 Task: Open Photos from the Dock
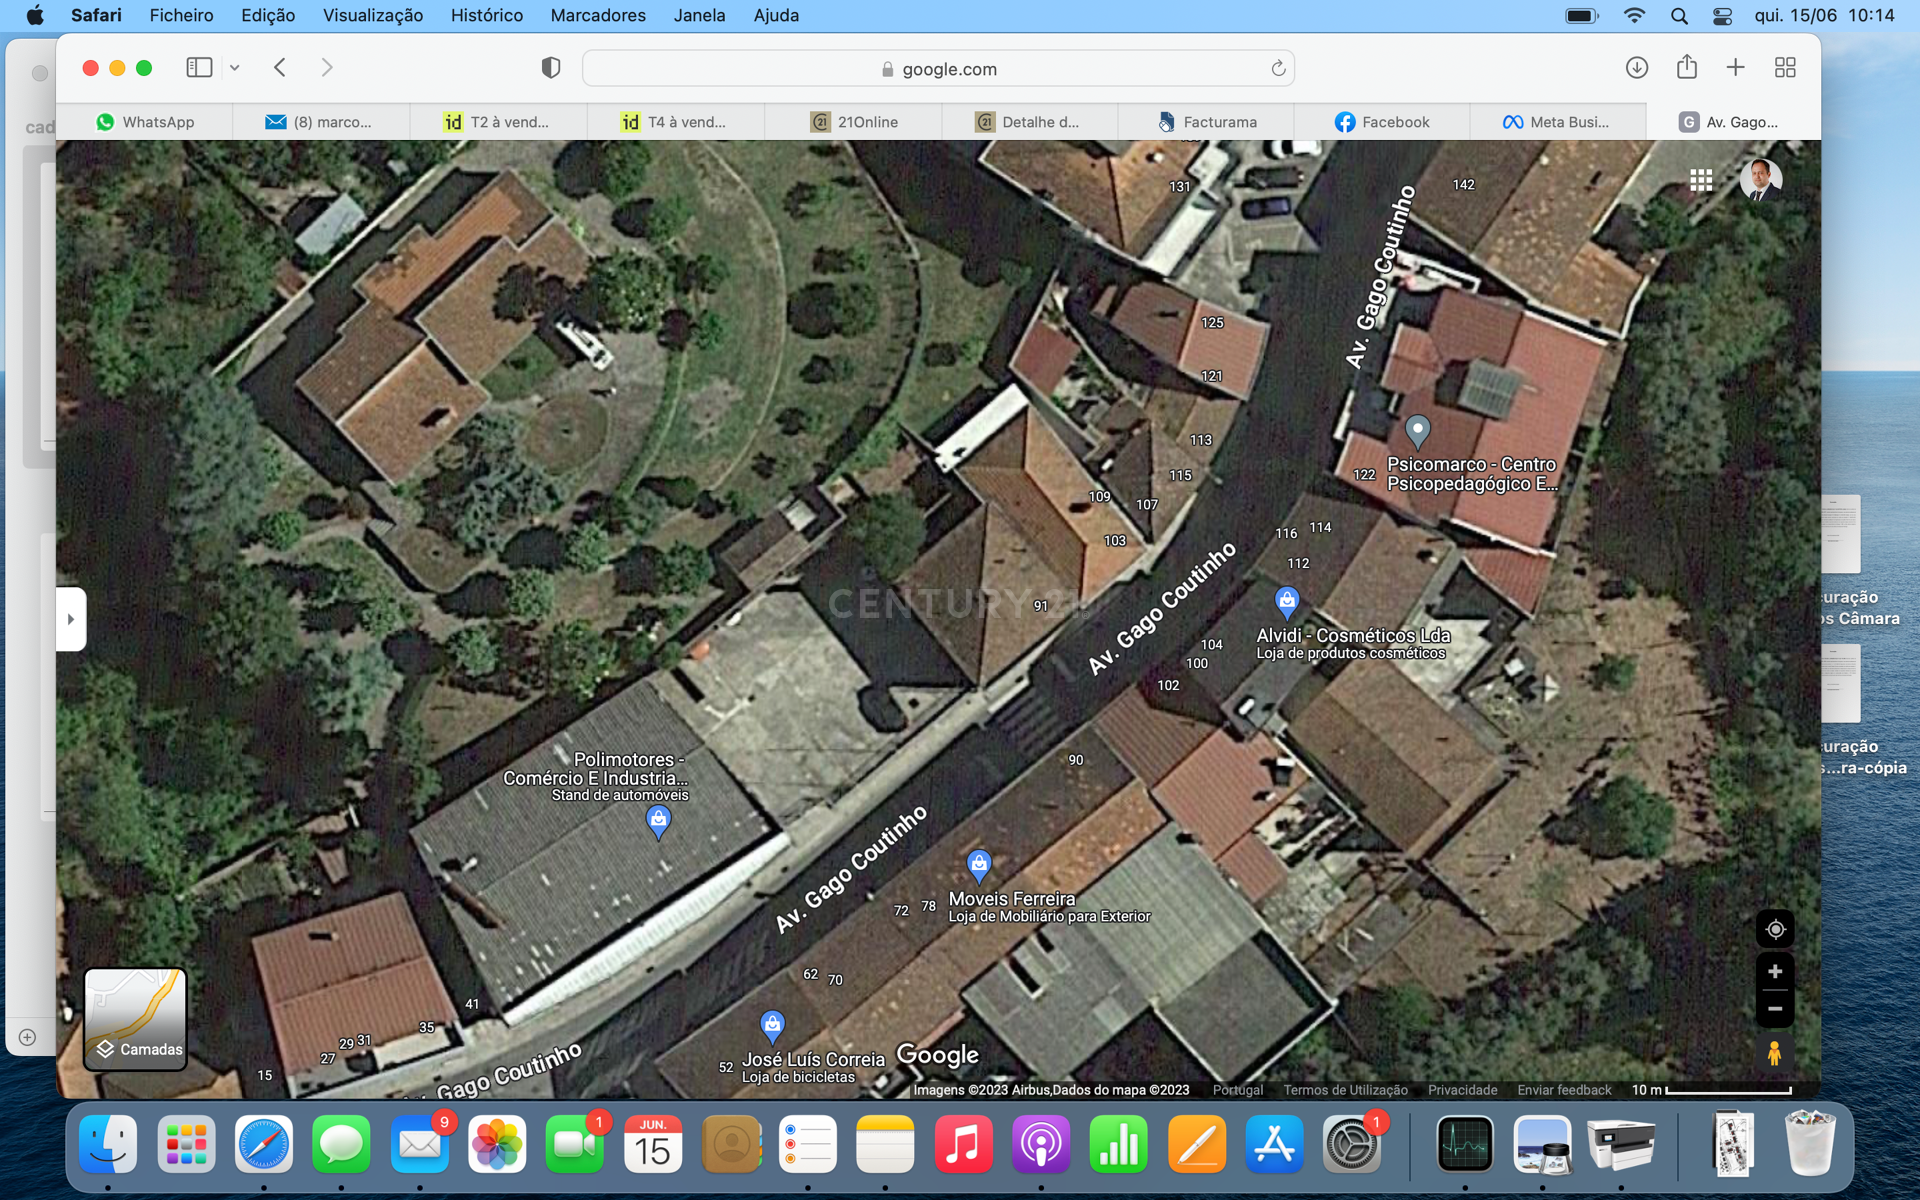[497, 1144]
